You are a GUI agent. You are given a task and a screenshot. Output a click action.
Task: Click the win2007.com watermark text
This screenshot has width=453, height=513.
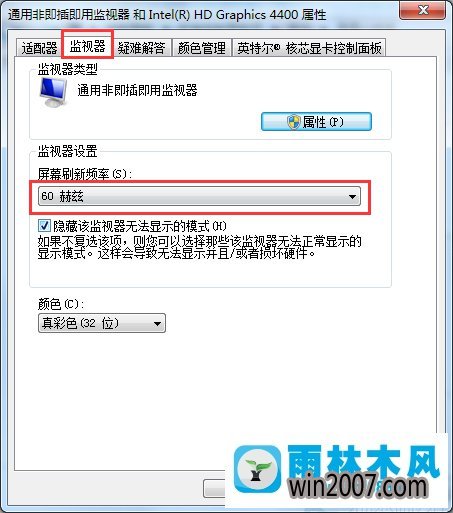(x=358, y=487)
